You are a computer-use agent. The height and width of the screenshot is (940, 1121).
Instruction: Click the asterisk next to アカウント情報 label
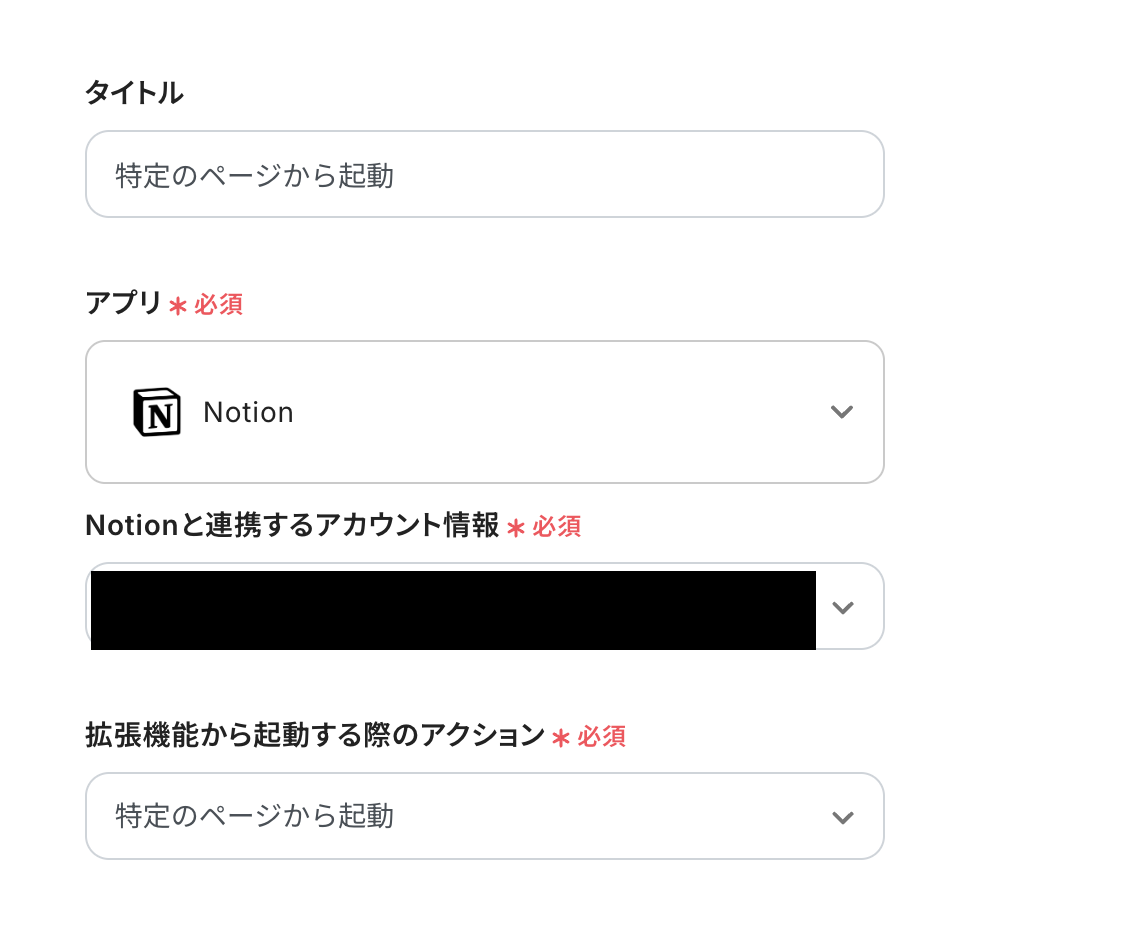point(516,528)
